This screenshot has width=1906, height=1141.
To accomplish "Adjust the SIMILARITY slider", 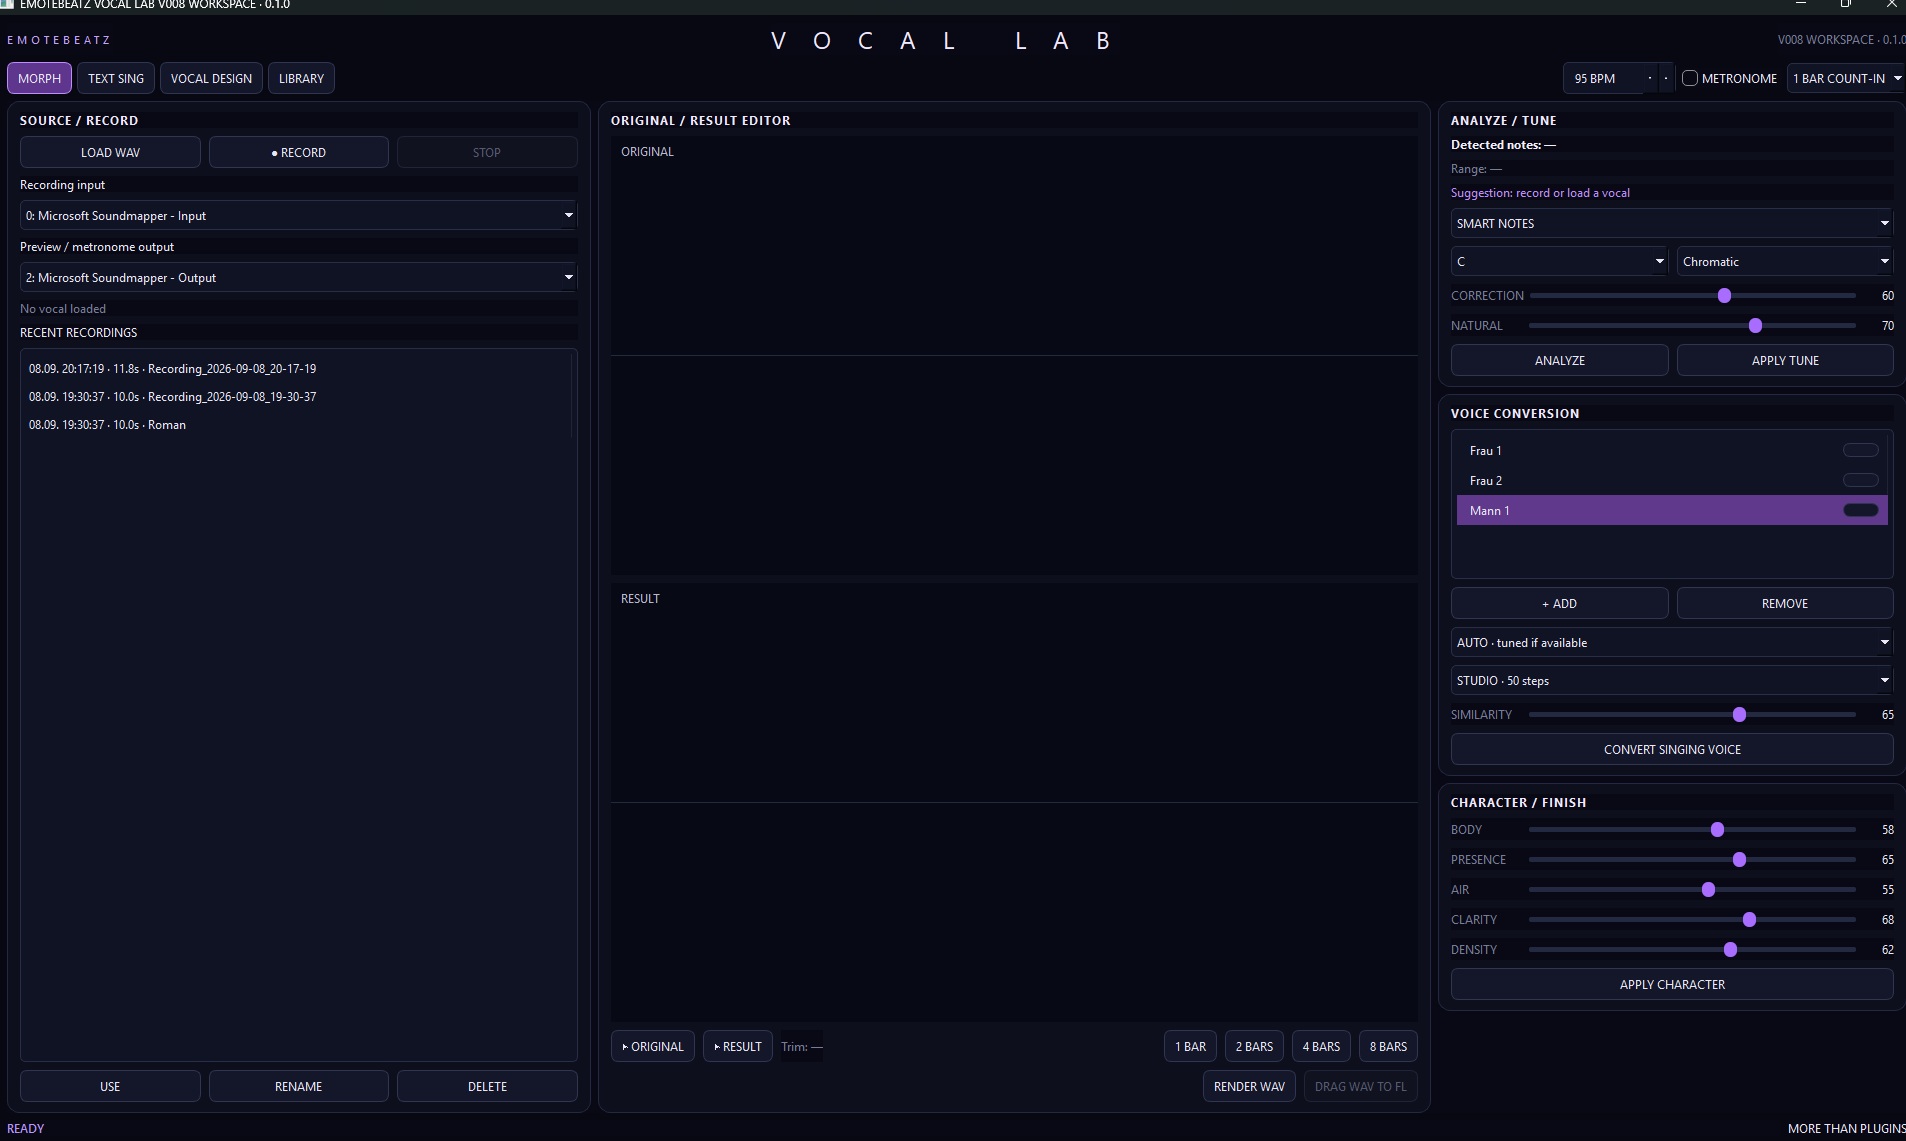I will click(x=1692, y=715).
